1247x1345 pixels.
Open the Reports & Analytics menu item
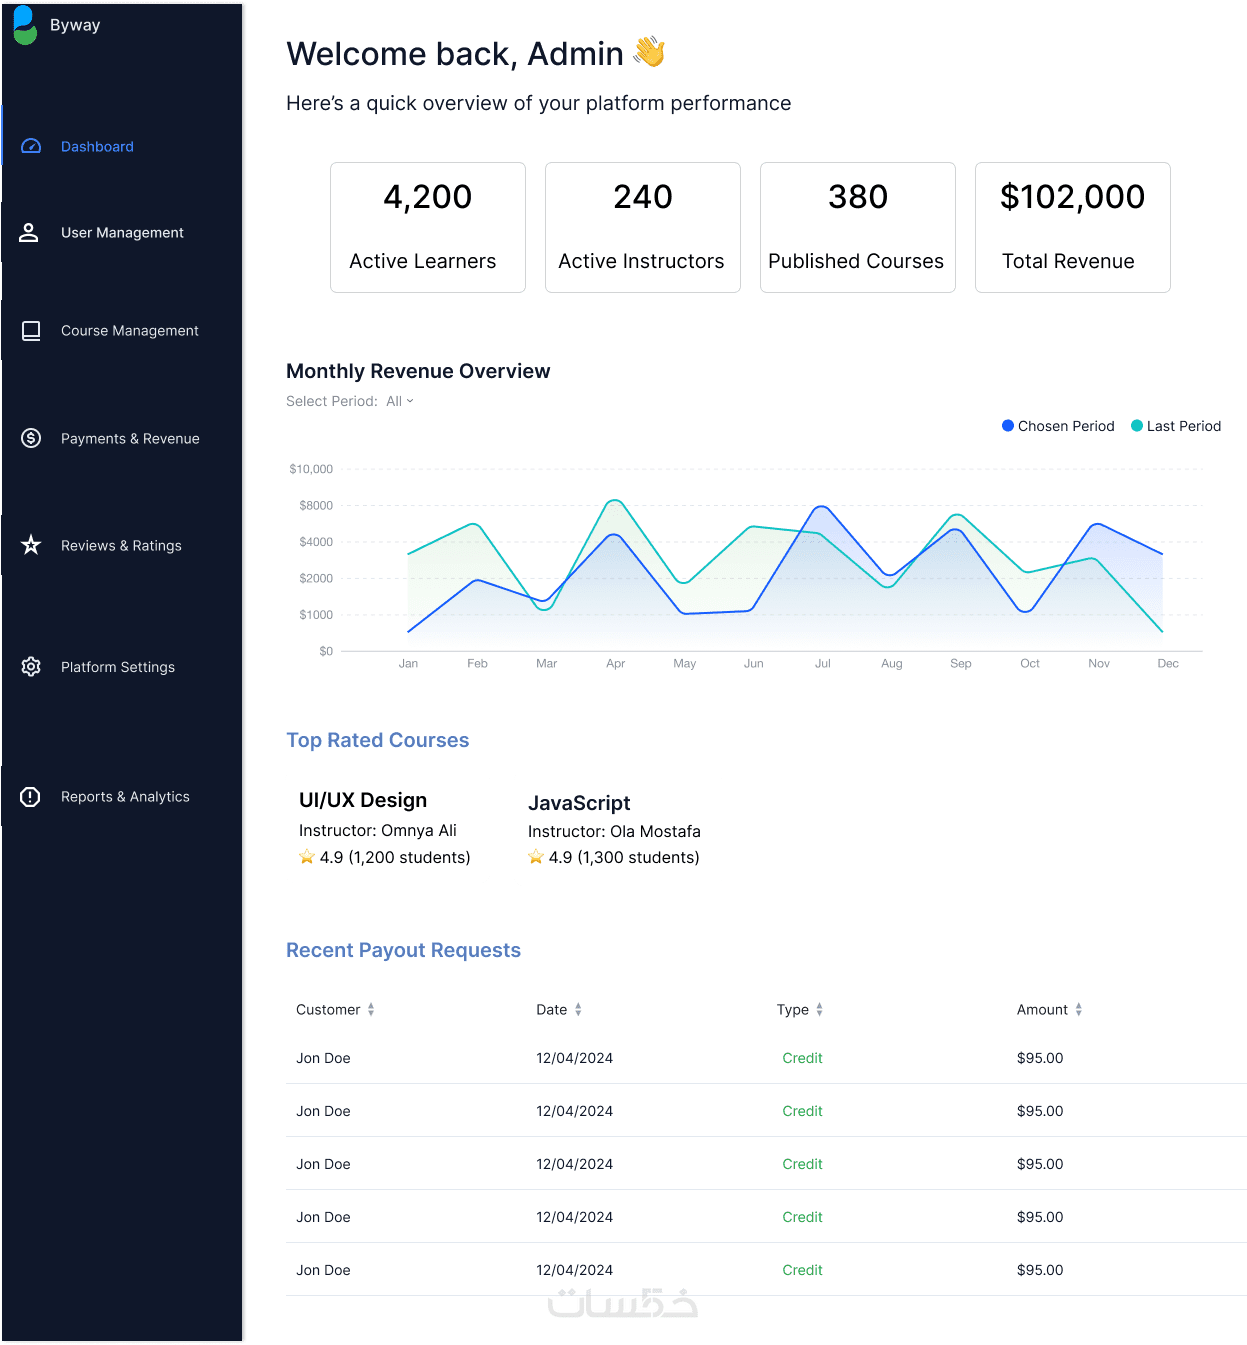(x=125, y=797)
